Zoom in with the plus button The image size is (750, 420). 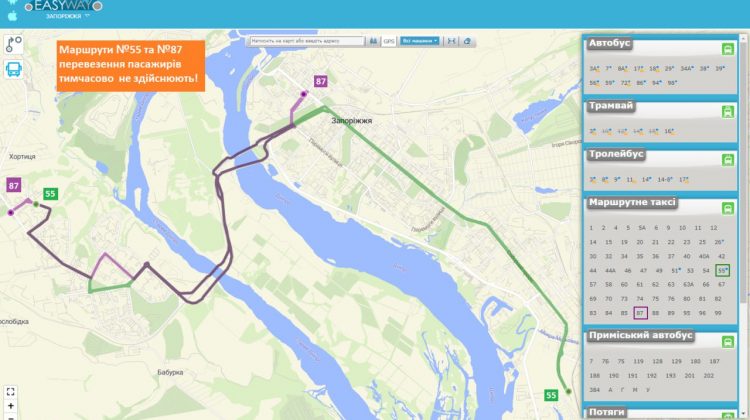coord(11,406)
